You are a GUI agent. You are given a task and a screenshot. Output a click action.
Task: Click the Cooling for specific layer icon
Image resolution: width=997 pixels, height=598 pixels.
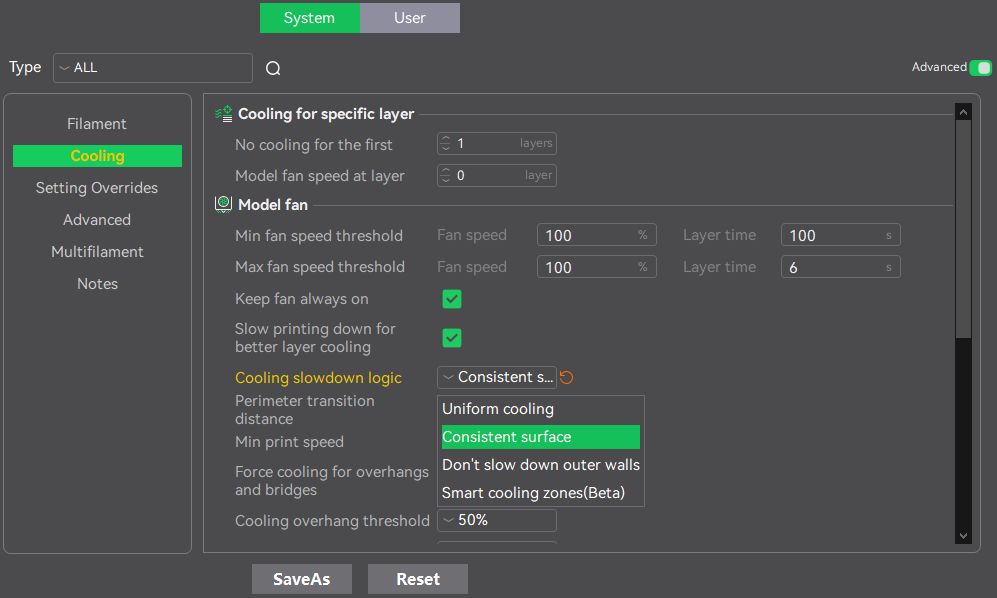click(x=224, y=114)
